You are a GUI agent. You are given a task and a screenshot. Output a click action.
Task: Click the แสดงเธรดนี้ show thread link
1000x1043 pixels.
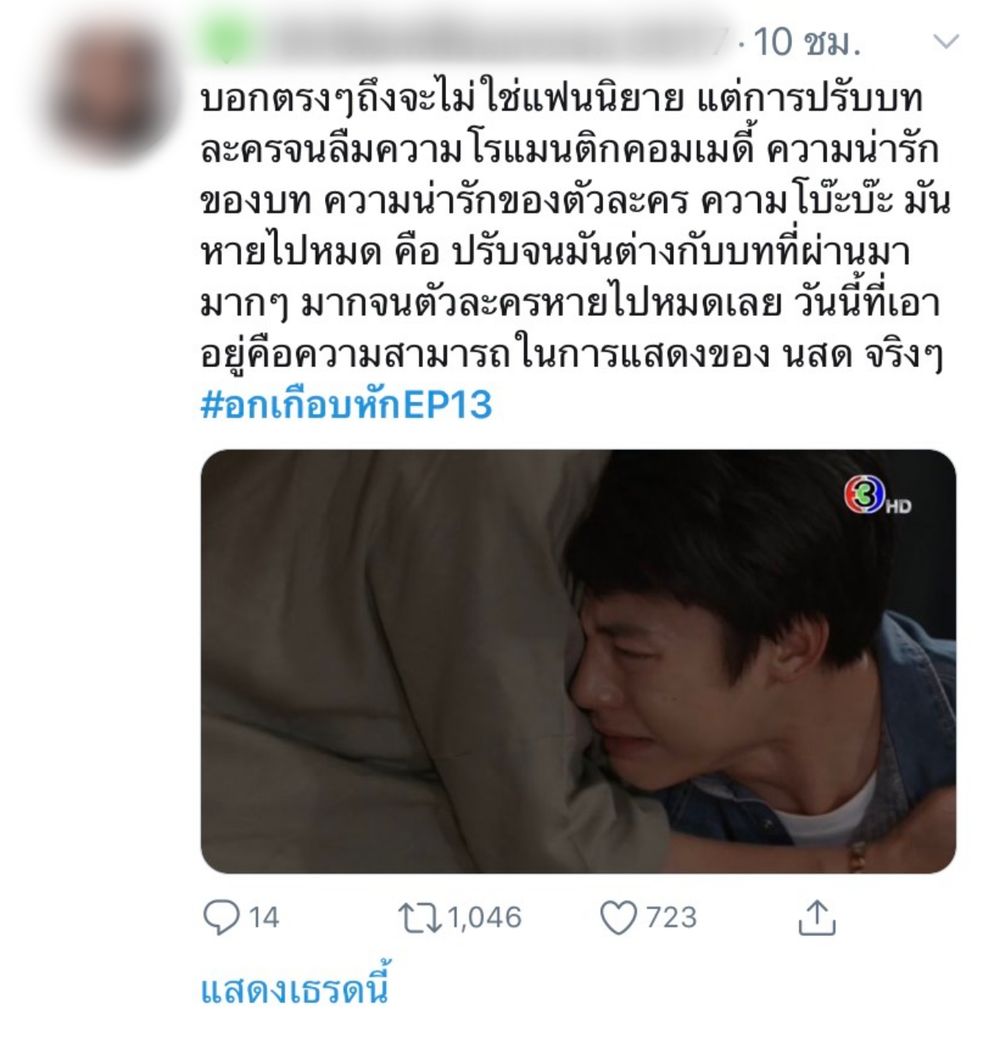(x=294, y=990)
